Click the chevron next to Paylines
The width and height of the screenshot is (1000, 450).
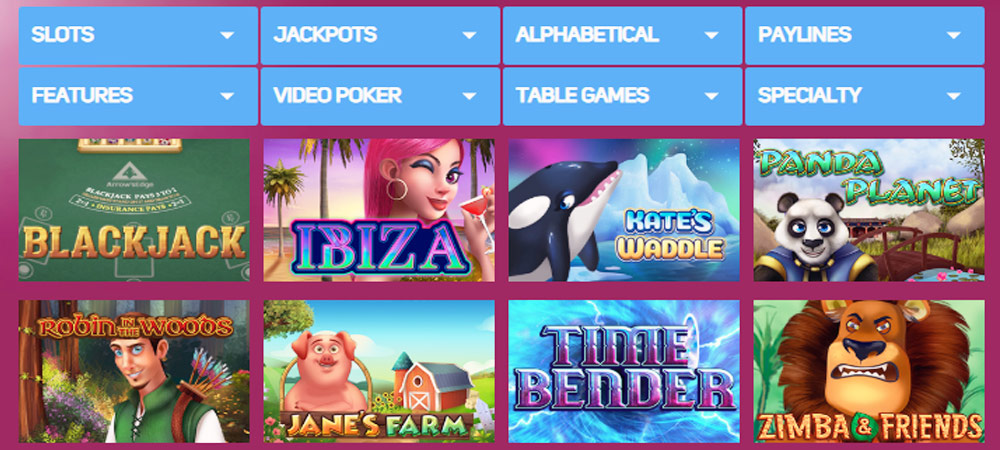pos(953,36)
